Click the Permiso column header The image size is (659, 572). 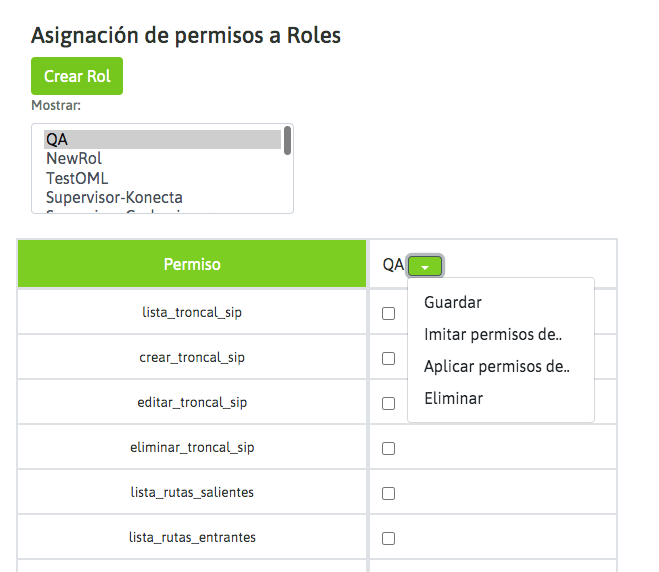point(192,265)
